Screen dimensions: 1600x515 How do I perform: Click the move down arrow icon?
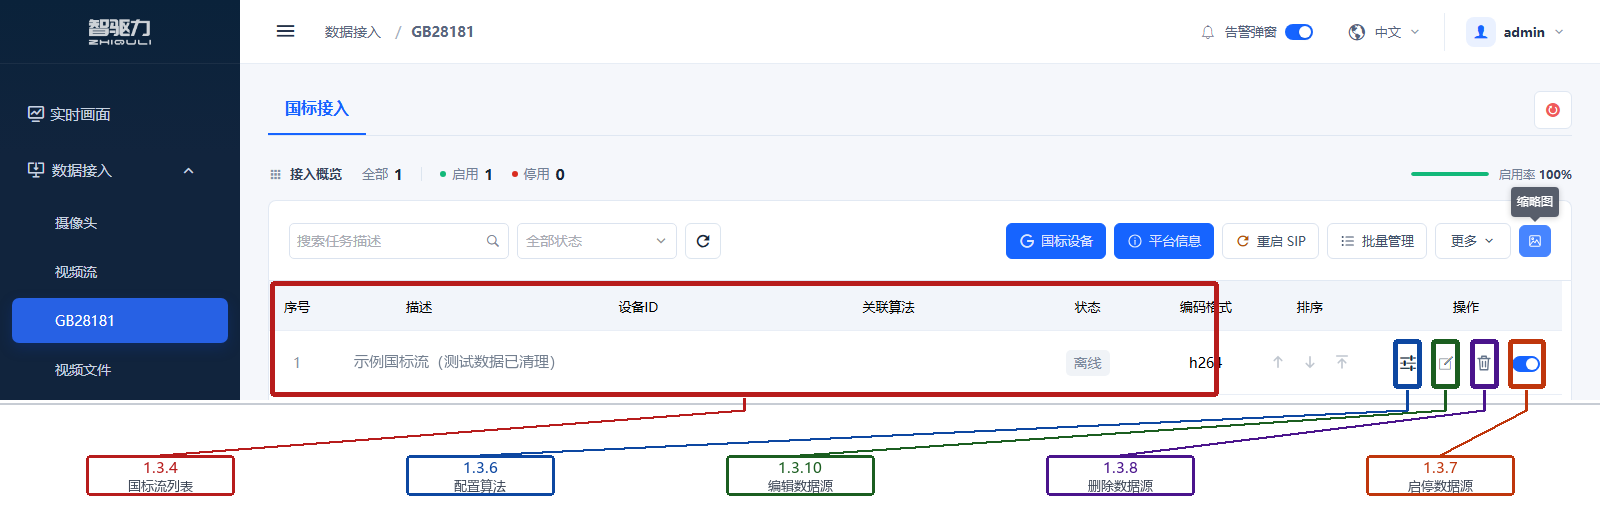[1310, 362]
